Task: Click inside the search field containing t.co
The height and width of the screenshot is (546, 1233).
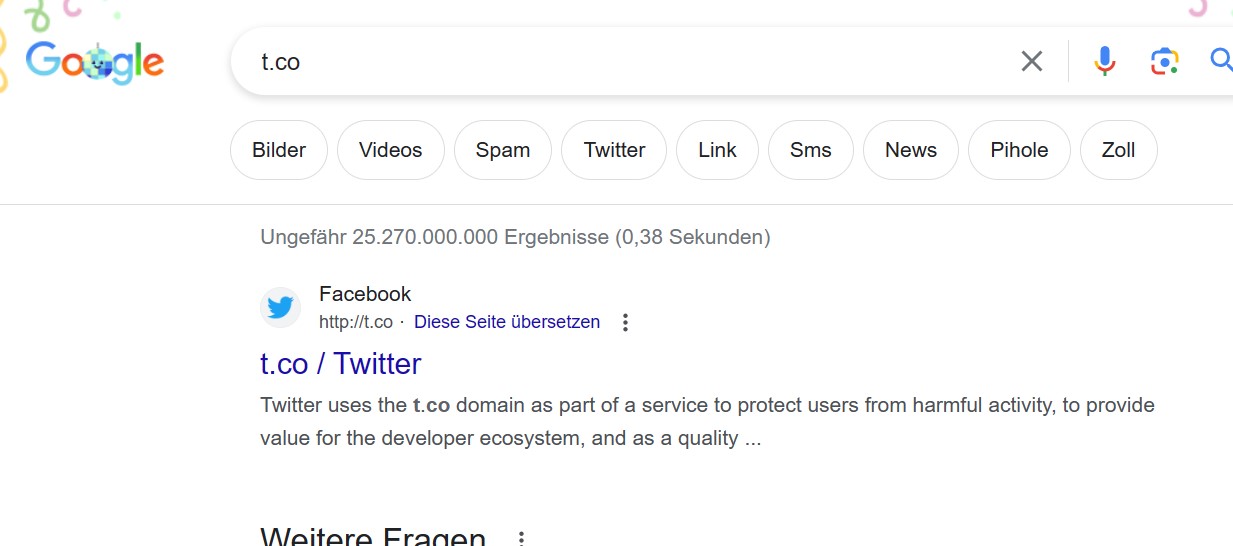Action: point(600,62)
